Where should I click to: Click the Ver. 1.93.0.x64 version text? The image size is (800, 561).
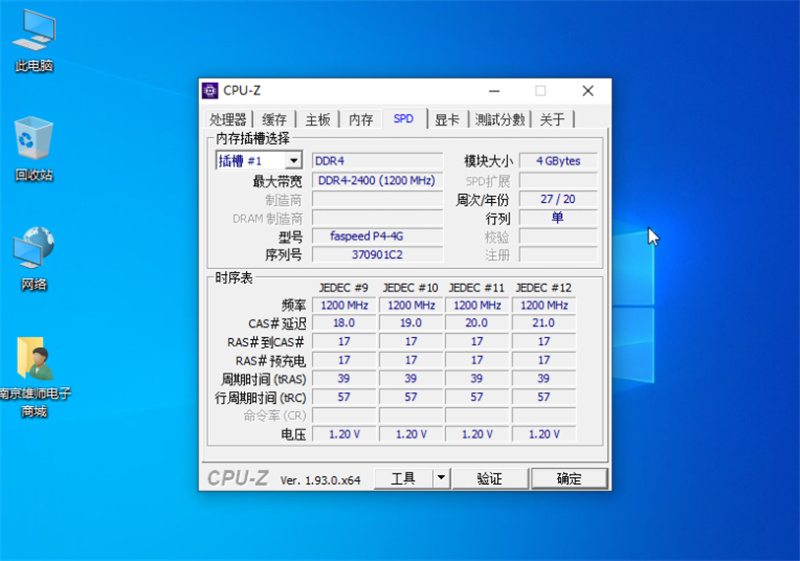pyautogui.click(x=320, y=480)
